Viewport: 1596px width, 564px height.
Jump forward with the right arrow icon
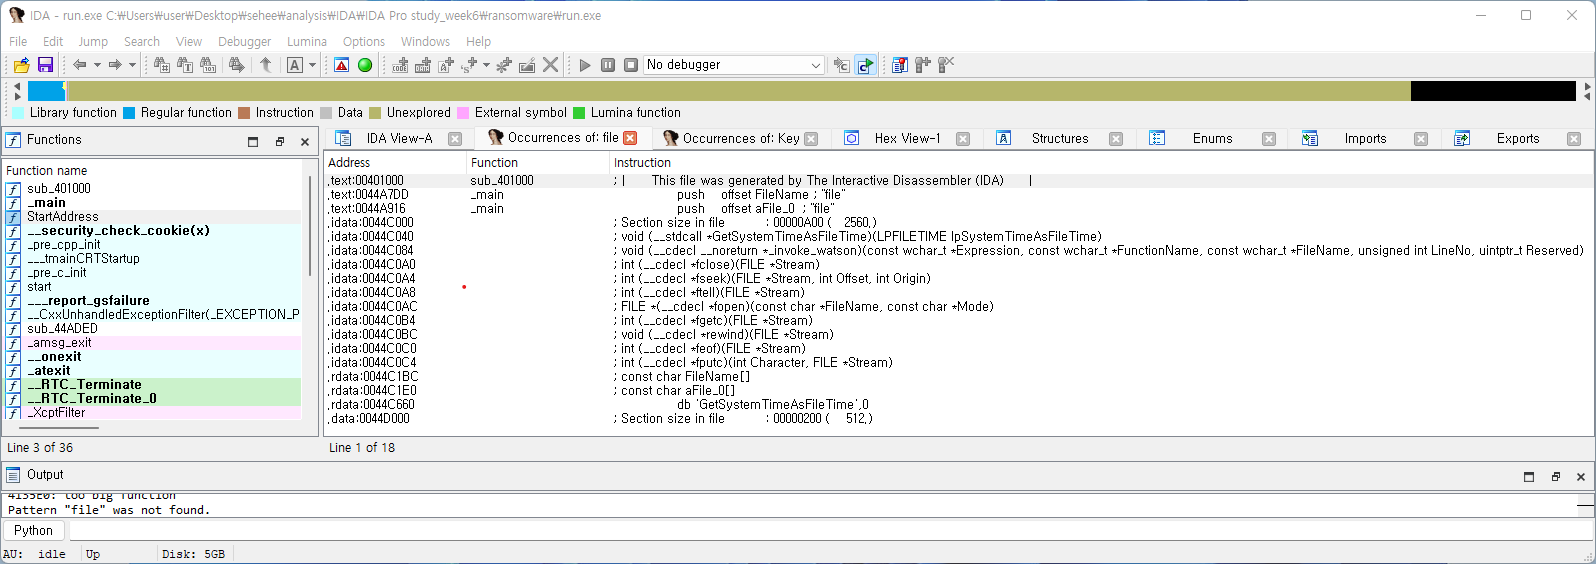click(115, 65)
